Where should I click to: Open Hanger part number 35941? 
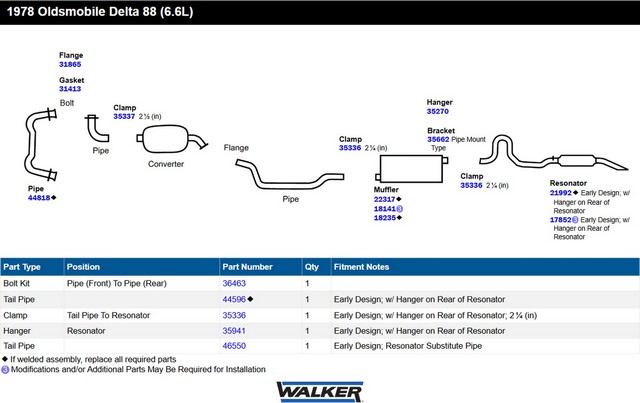(x=234, y=331)
